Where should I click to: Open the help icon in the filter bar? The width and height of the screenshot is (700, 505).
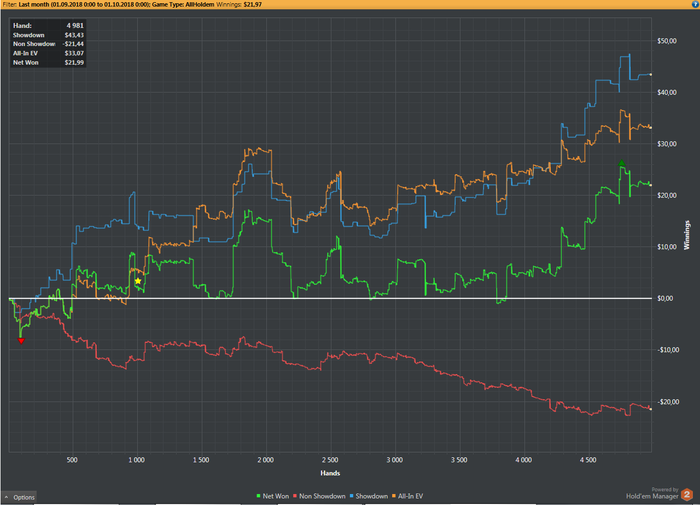696,4
